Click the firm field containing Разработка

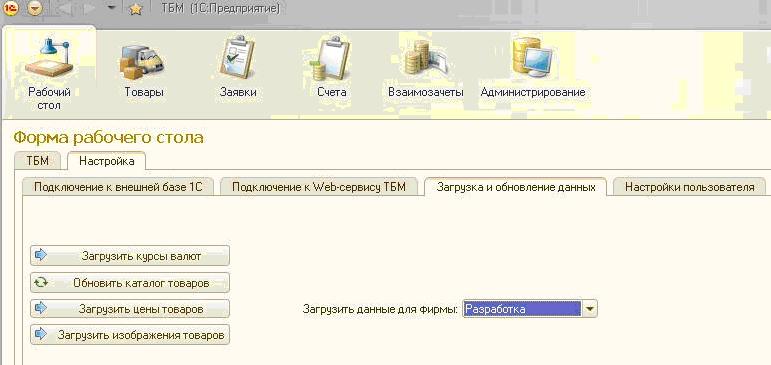(x=522, y=309)
